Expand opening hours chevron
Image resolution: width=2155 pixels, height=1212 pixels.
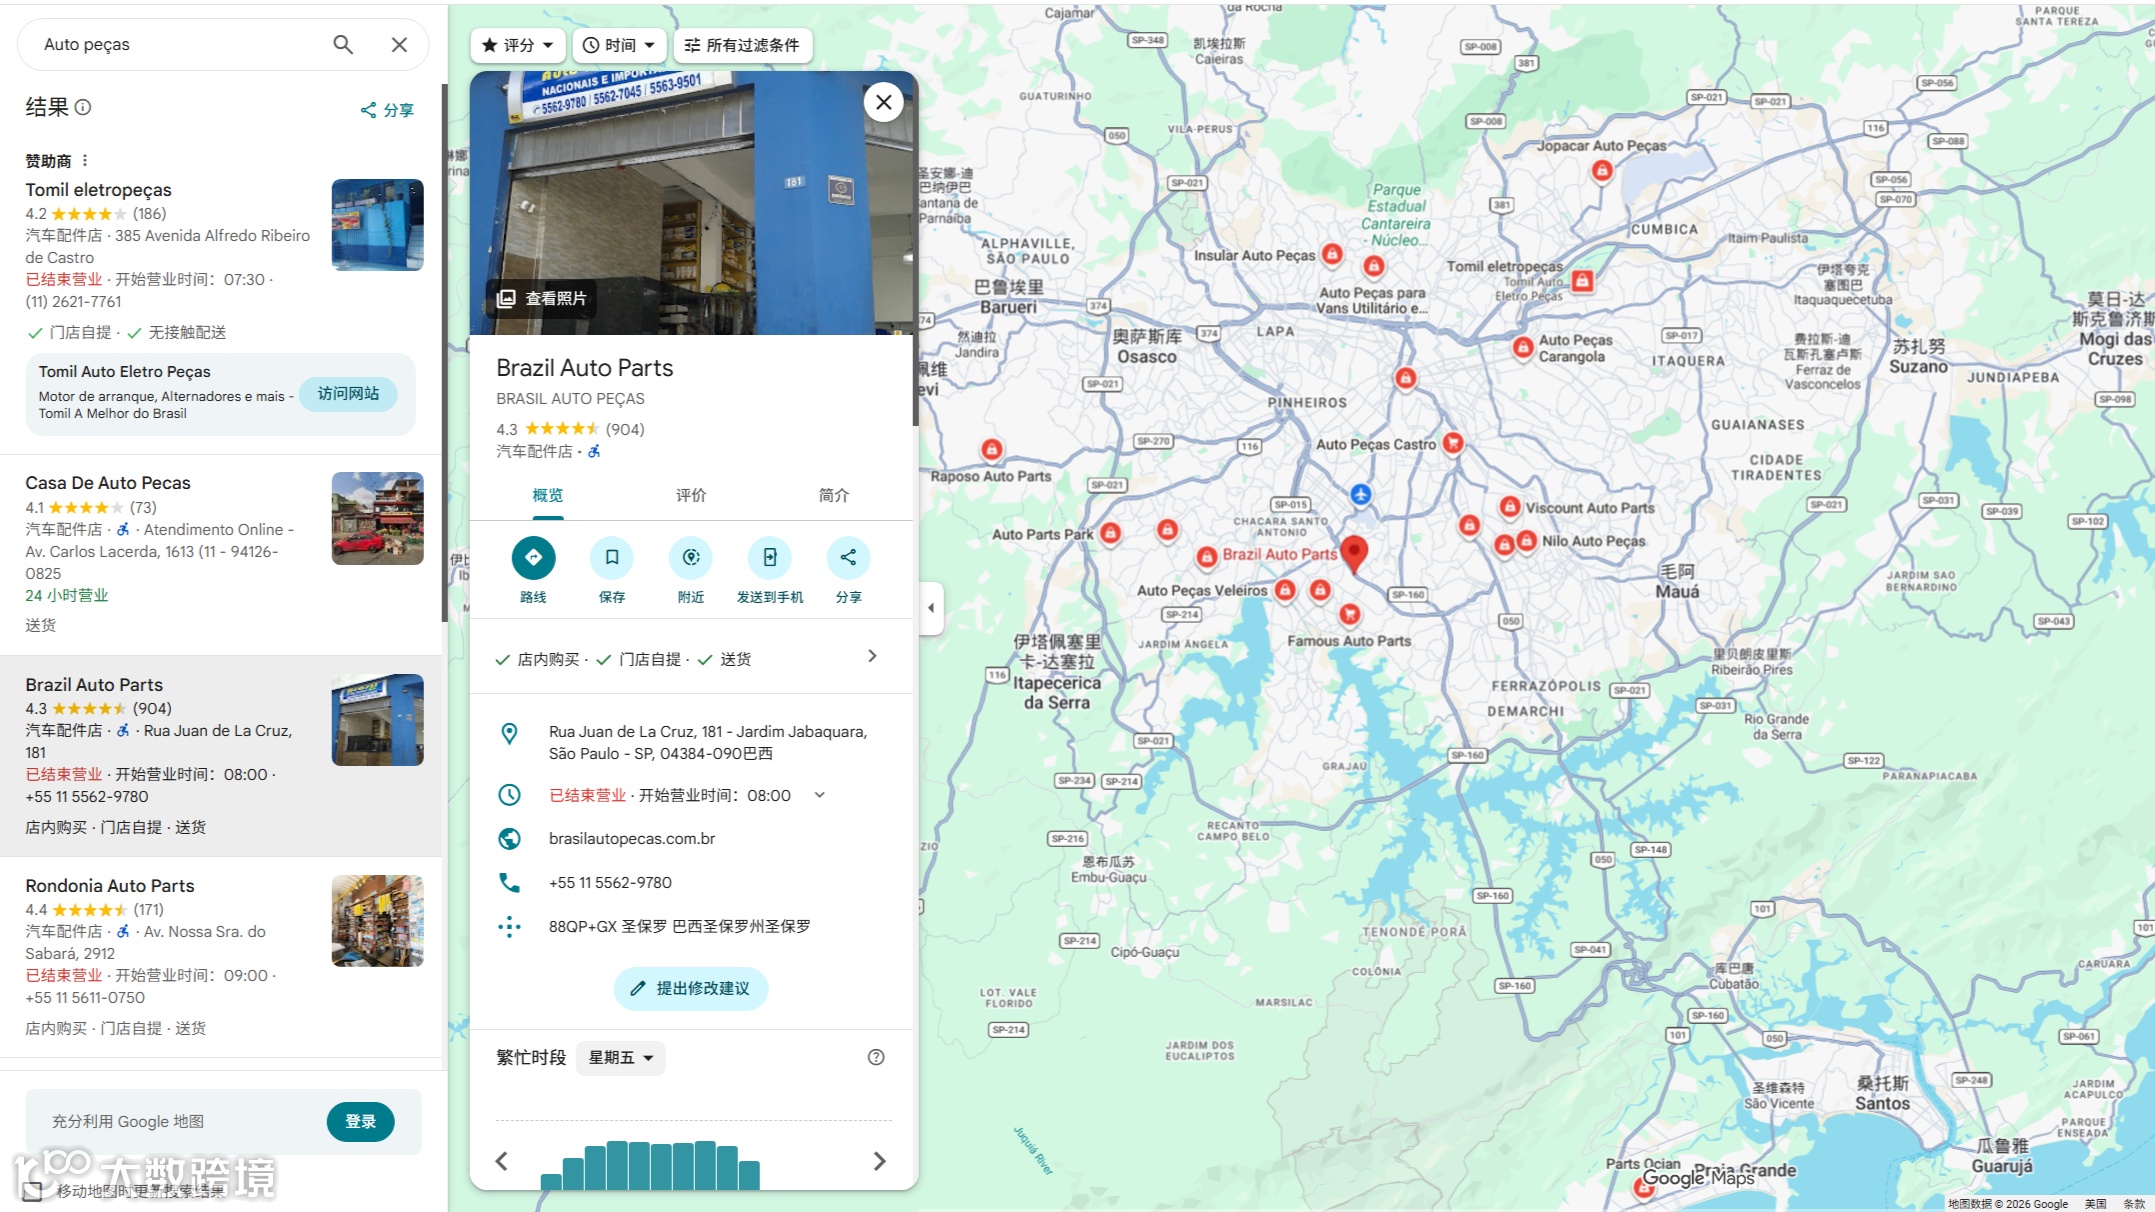coord(820,795)
